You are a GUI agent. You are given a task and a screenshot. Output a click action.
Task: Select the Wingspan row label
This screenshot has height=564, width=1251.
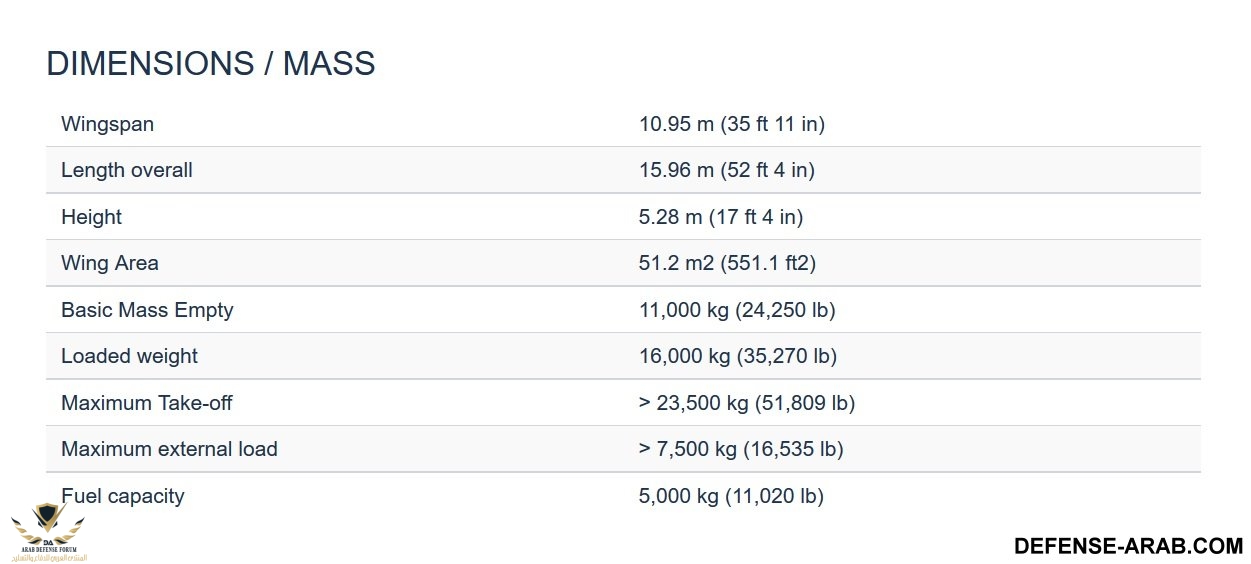pos(108,124)
